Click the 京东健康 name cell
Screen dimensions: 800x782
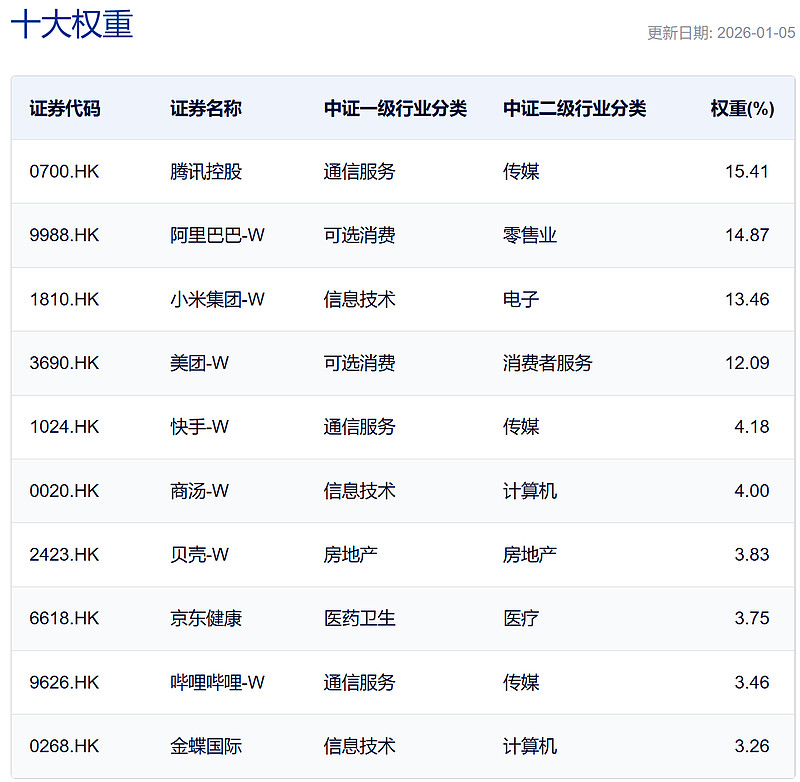click(x=206, y=618)
